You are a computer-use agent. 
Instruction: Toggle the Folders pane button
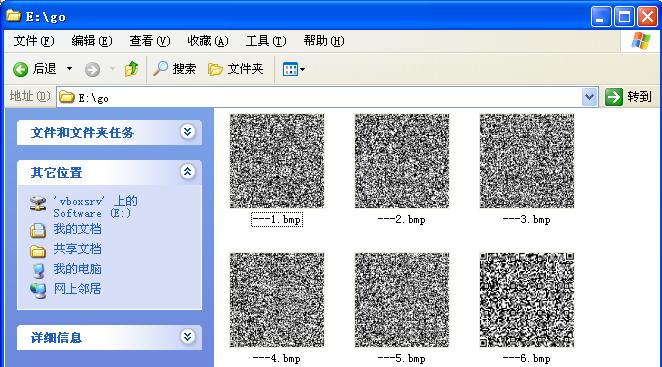236,68
